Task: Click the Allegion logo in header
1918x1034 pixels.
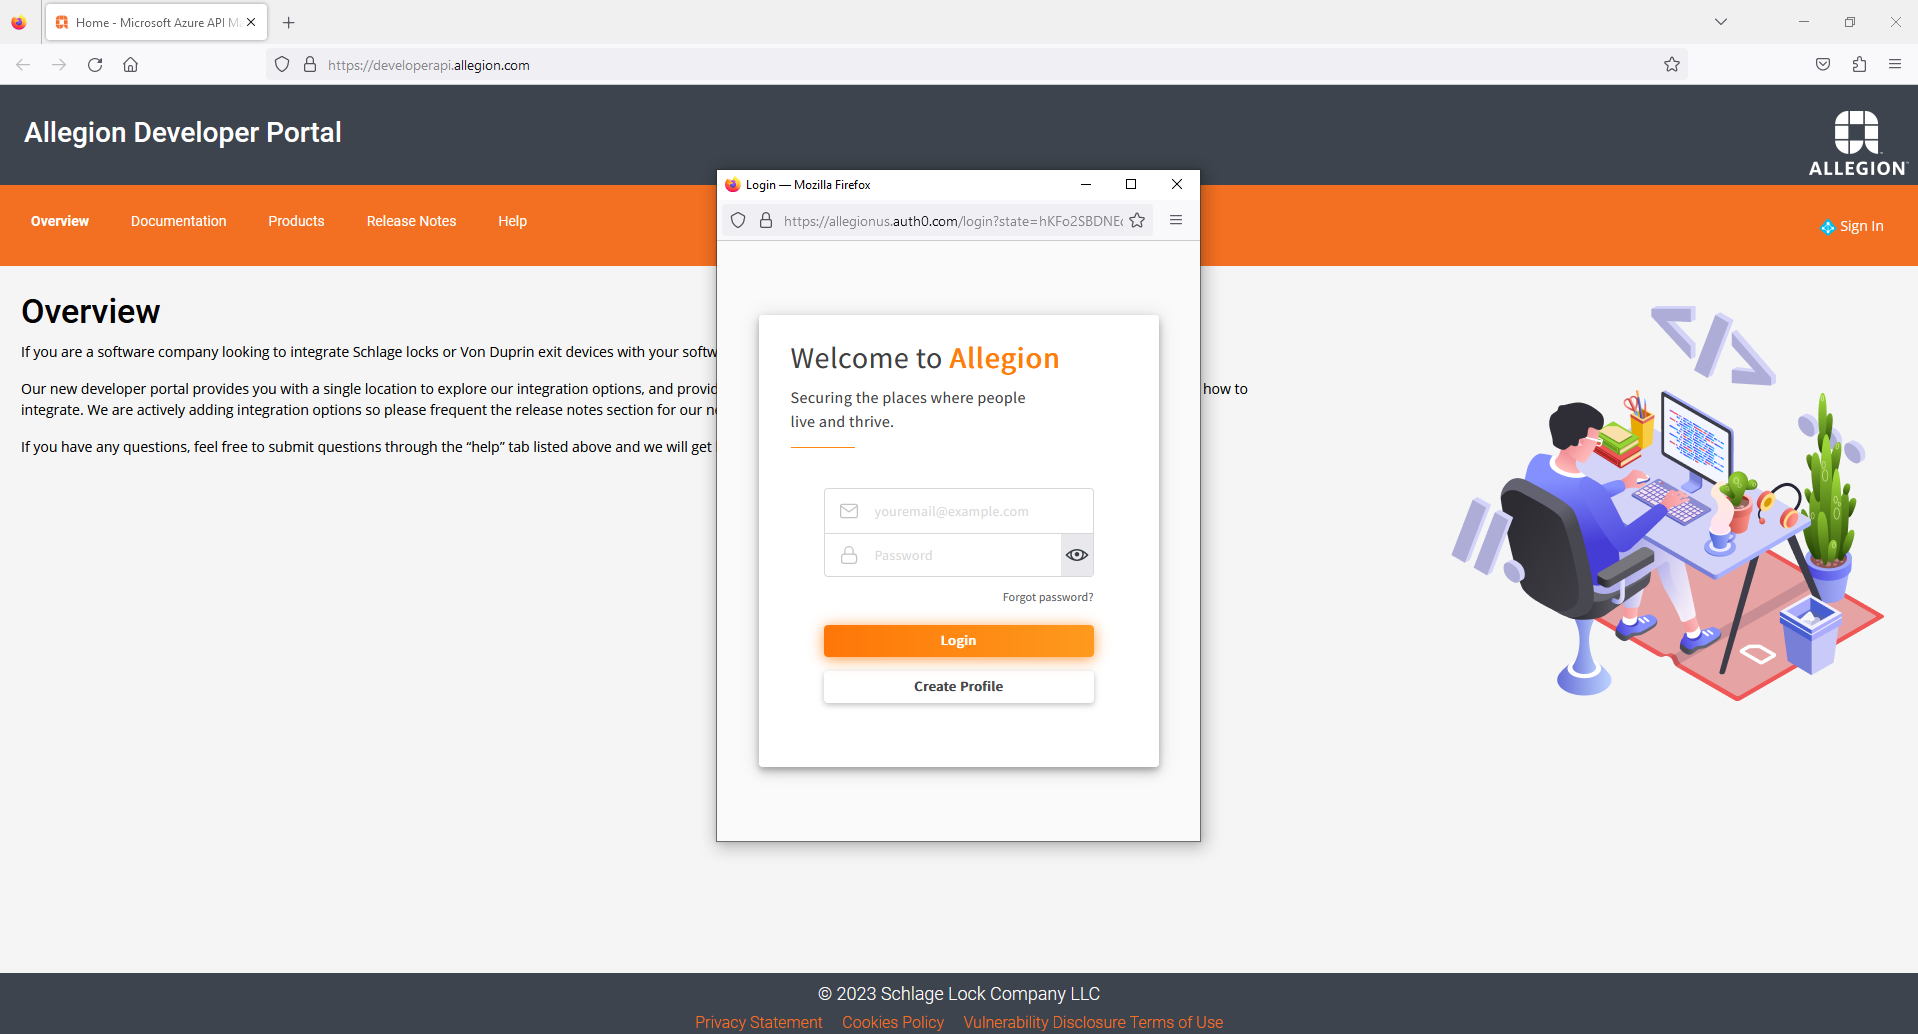Action: (1858, 144)
